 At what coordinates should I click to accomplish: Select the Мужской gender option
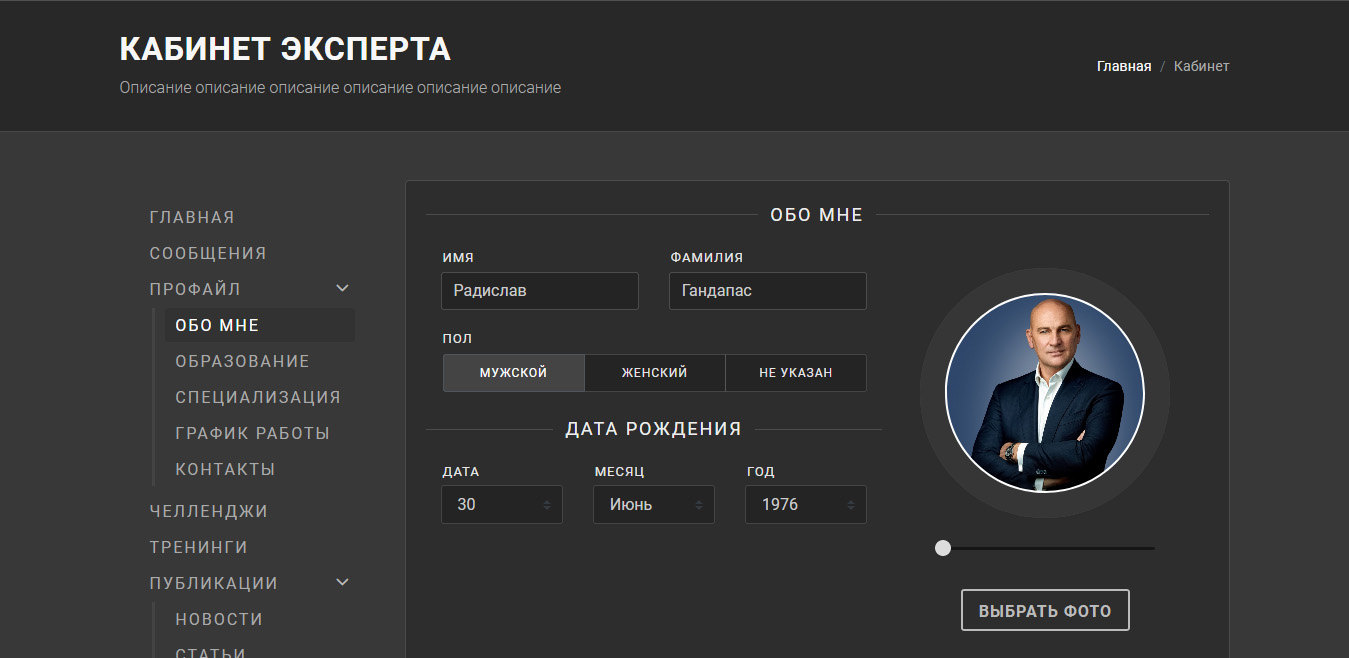coord(513,373)
